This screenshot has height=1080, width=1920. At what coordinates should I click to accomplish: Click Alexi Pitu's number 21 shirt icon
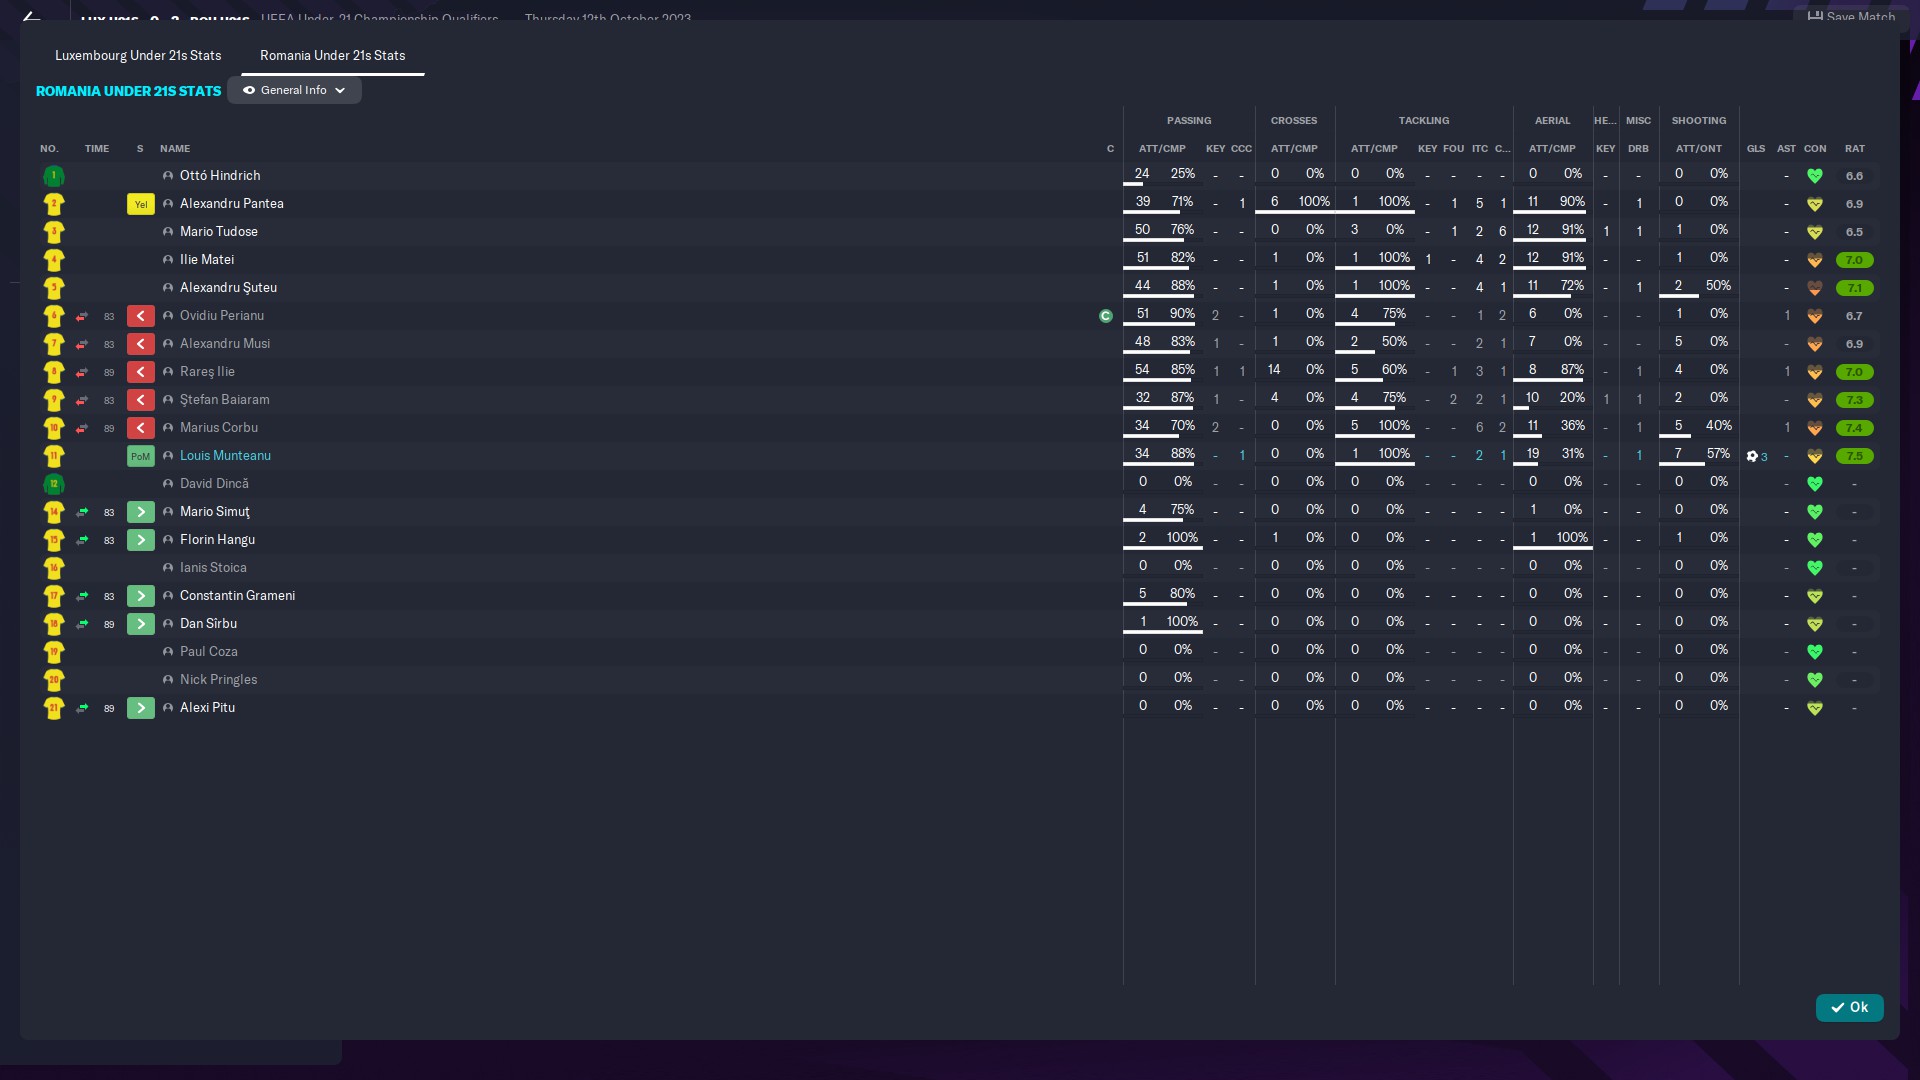54,708
